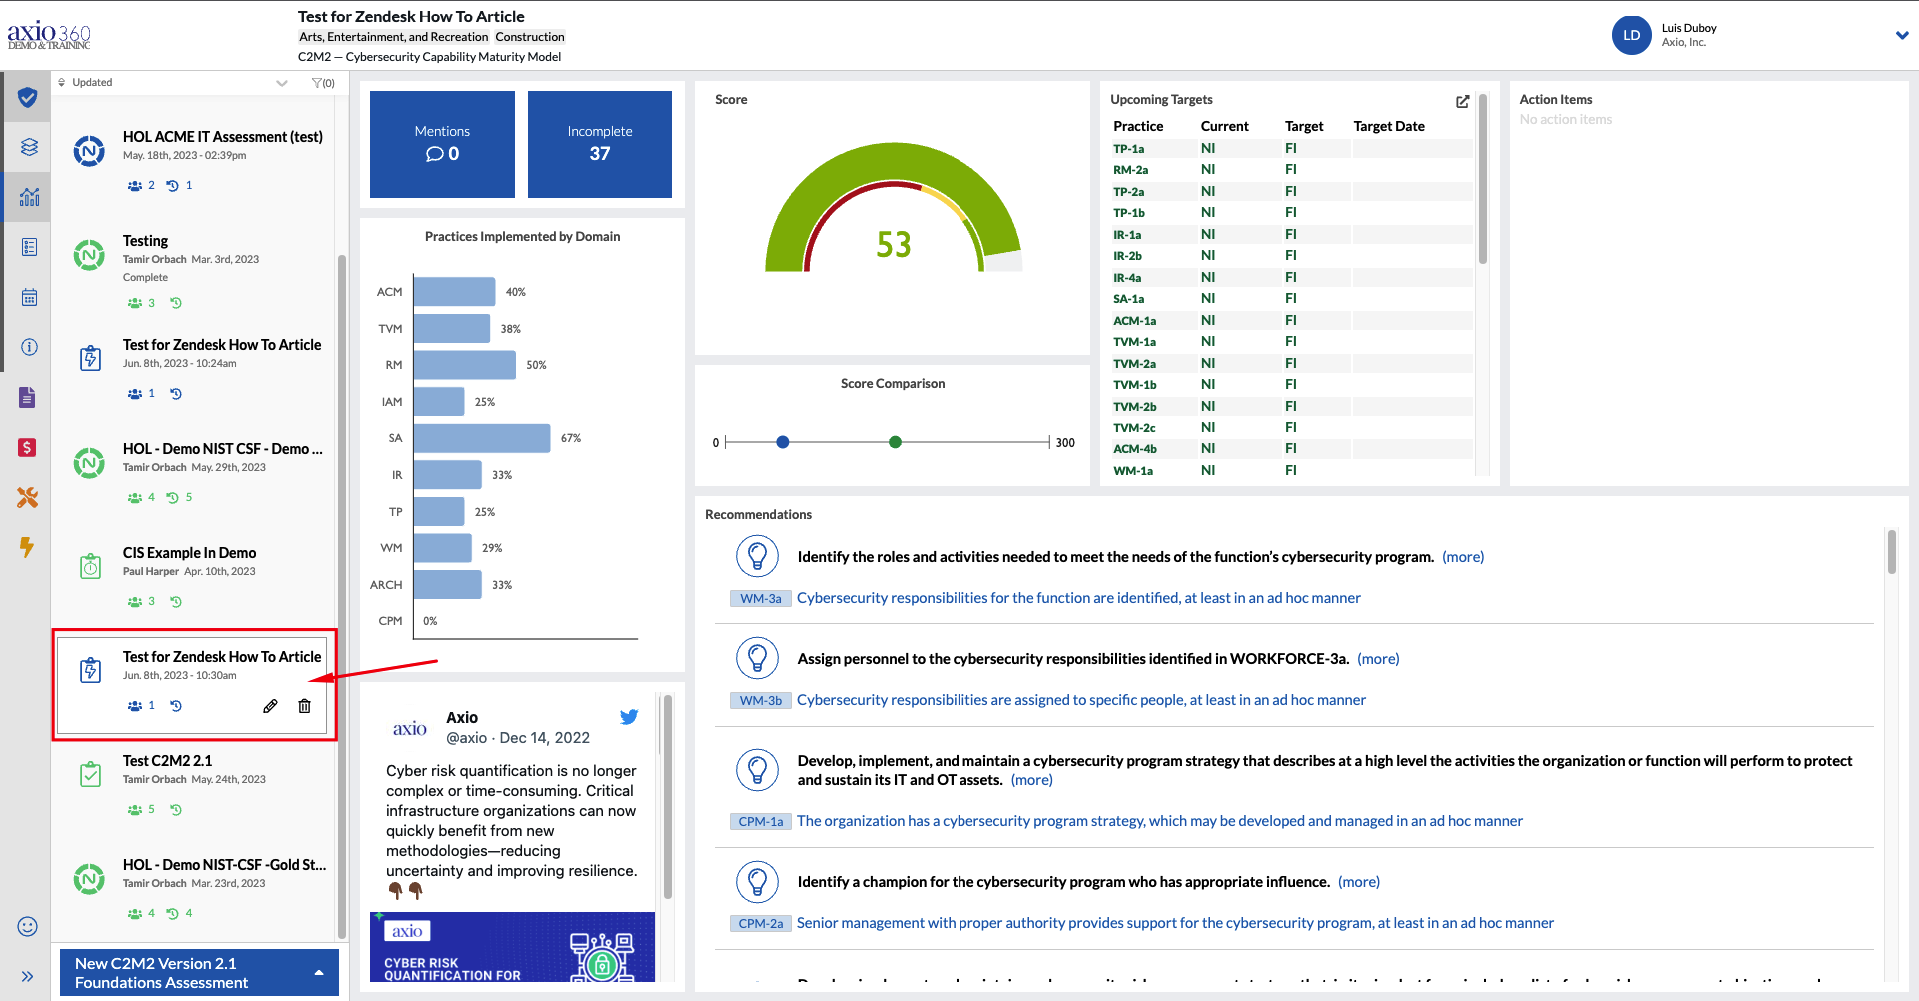Click the bar chart dashboard icon
This screenshot has height=1001, width=1919.
27,196
